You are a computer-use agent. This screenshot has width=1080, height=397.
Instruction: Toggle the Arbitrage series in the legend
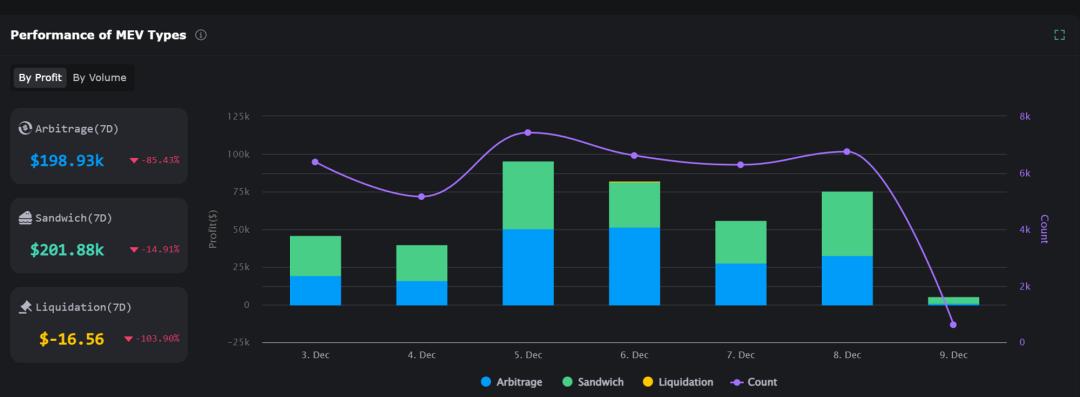512,382
